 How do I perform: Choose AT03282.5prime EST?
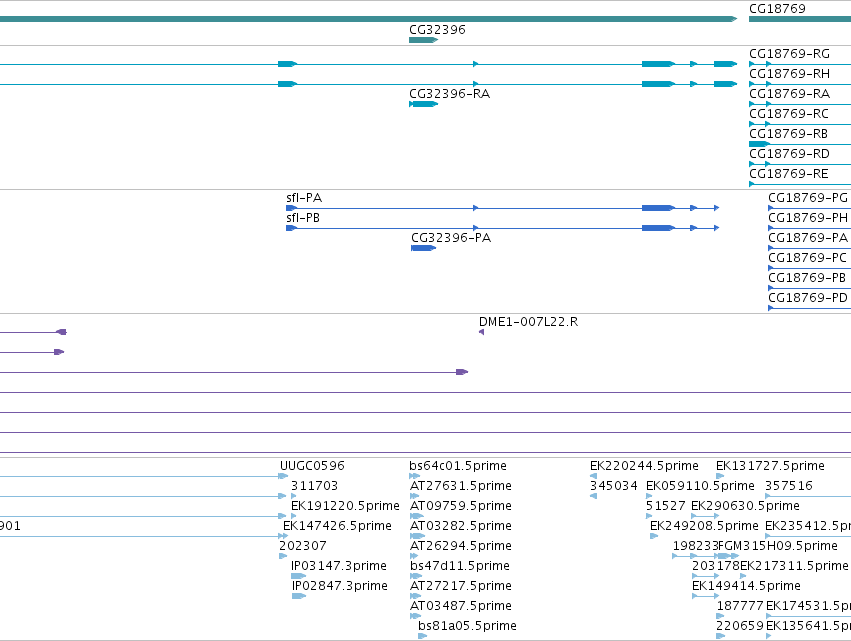461,526
